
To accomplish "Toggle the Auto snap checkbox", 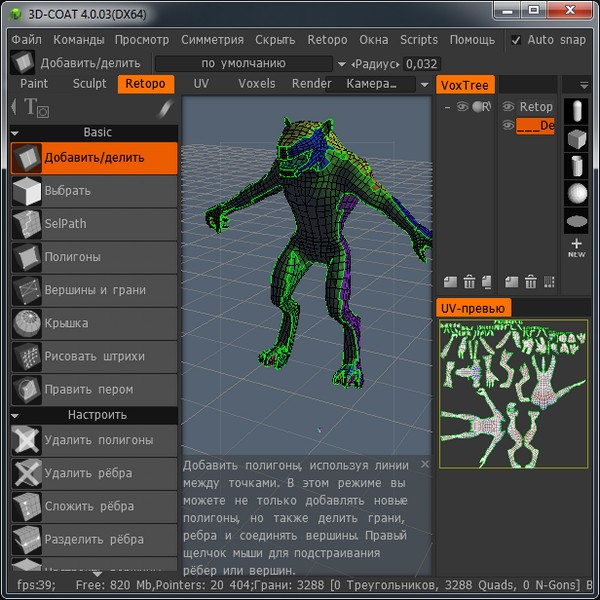I will 516,40.
